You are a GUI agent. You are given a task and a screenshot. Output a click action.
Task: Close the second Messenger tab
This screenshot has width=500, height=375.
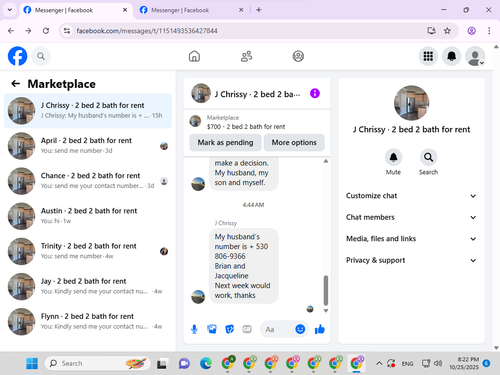coord(241,10)
